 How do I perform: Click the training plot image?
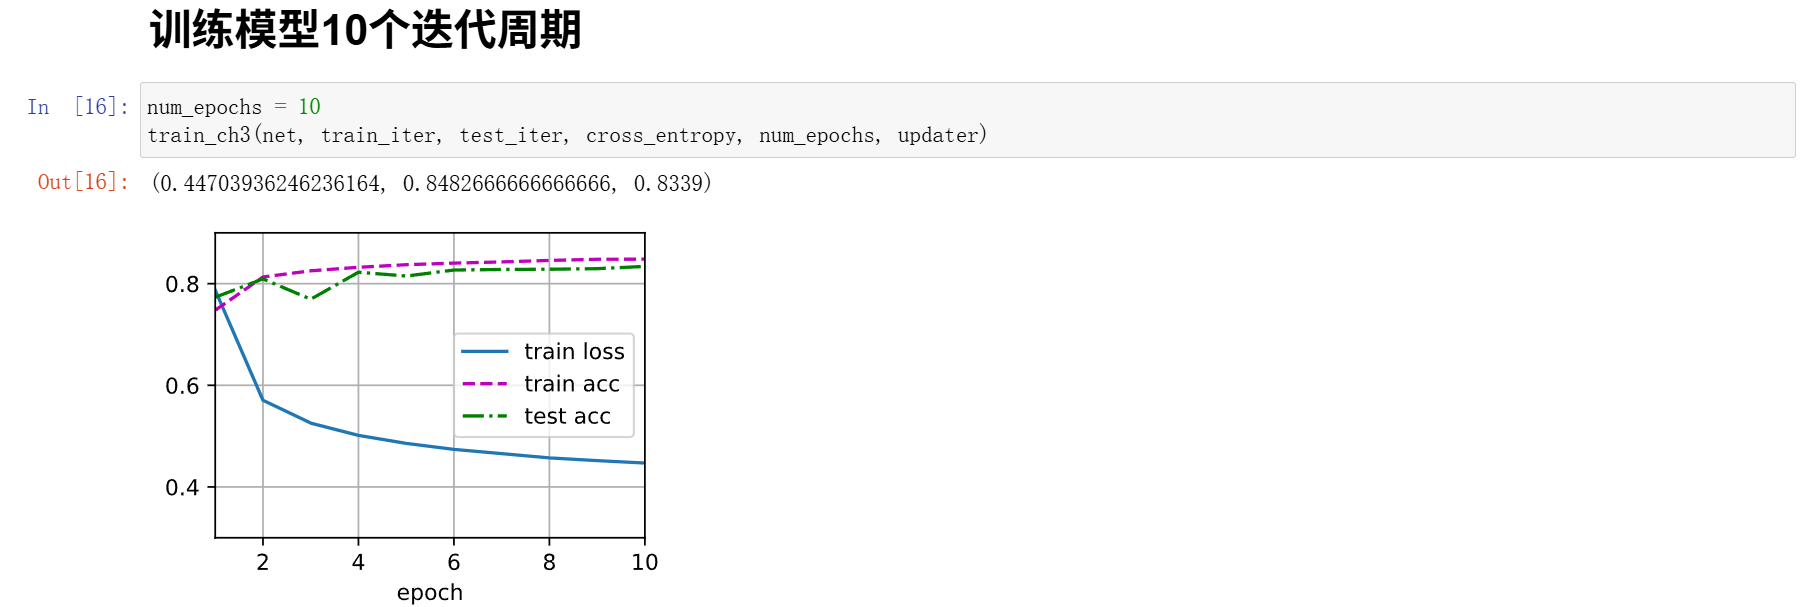[412, 417]
